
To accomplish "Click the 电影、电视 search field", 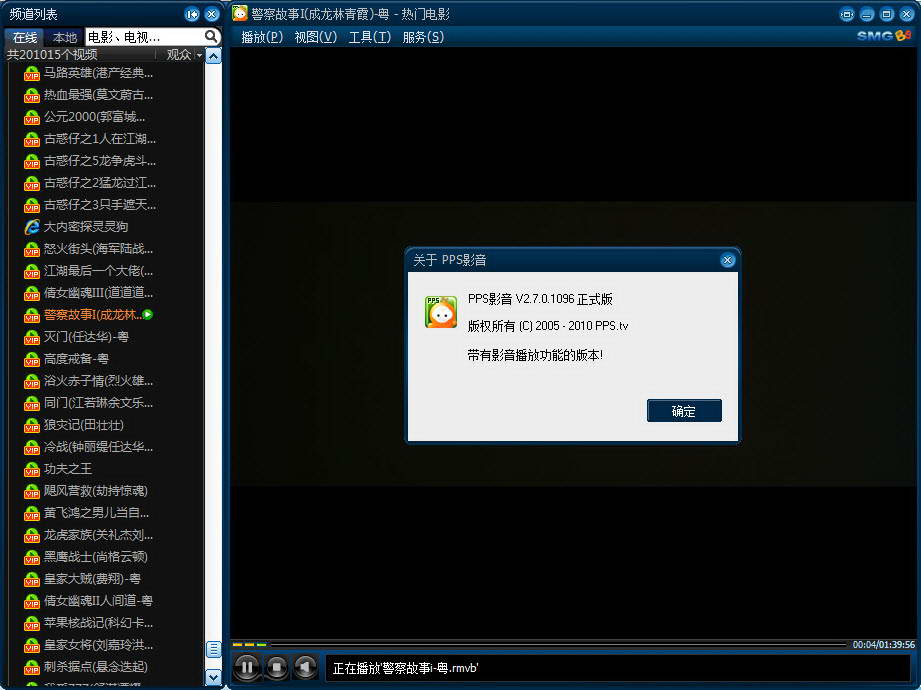I will (x=143, y=37).
